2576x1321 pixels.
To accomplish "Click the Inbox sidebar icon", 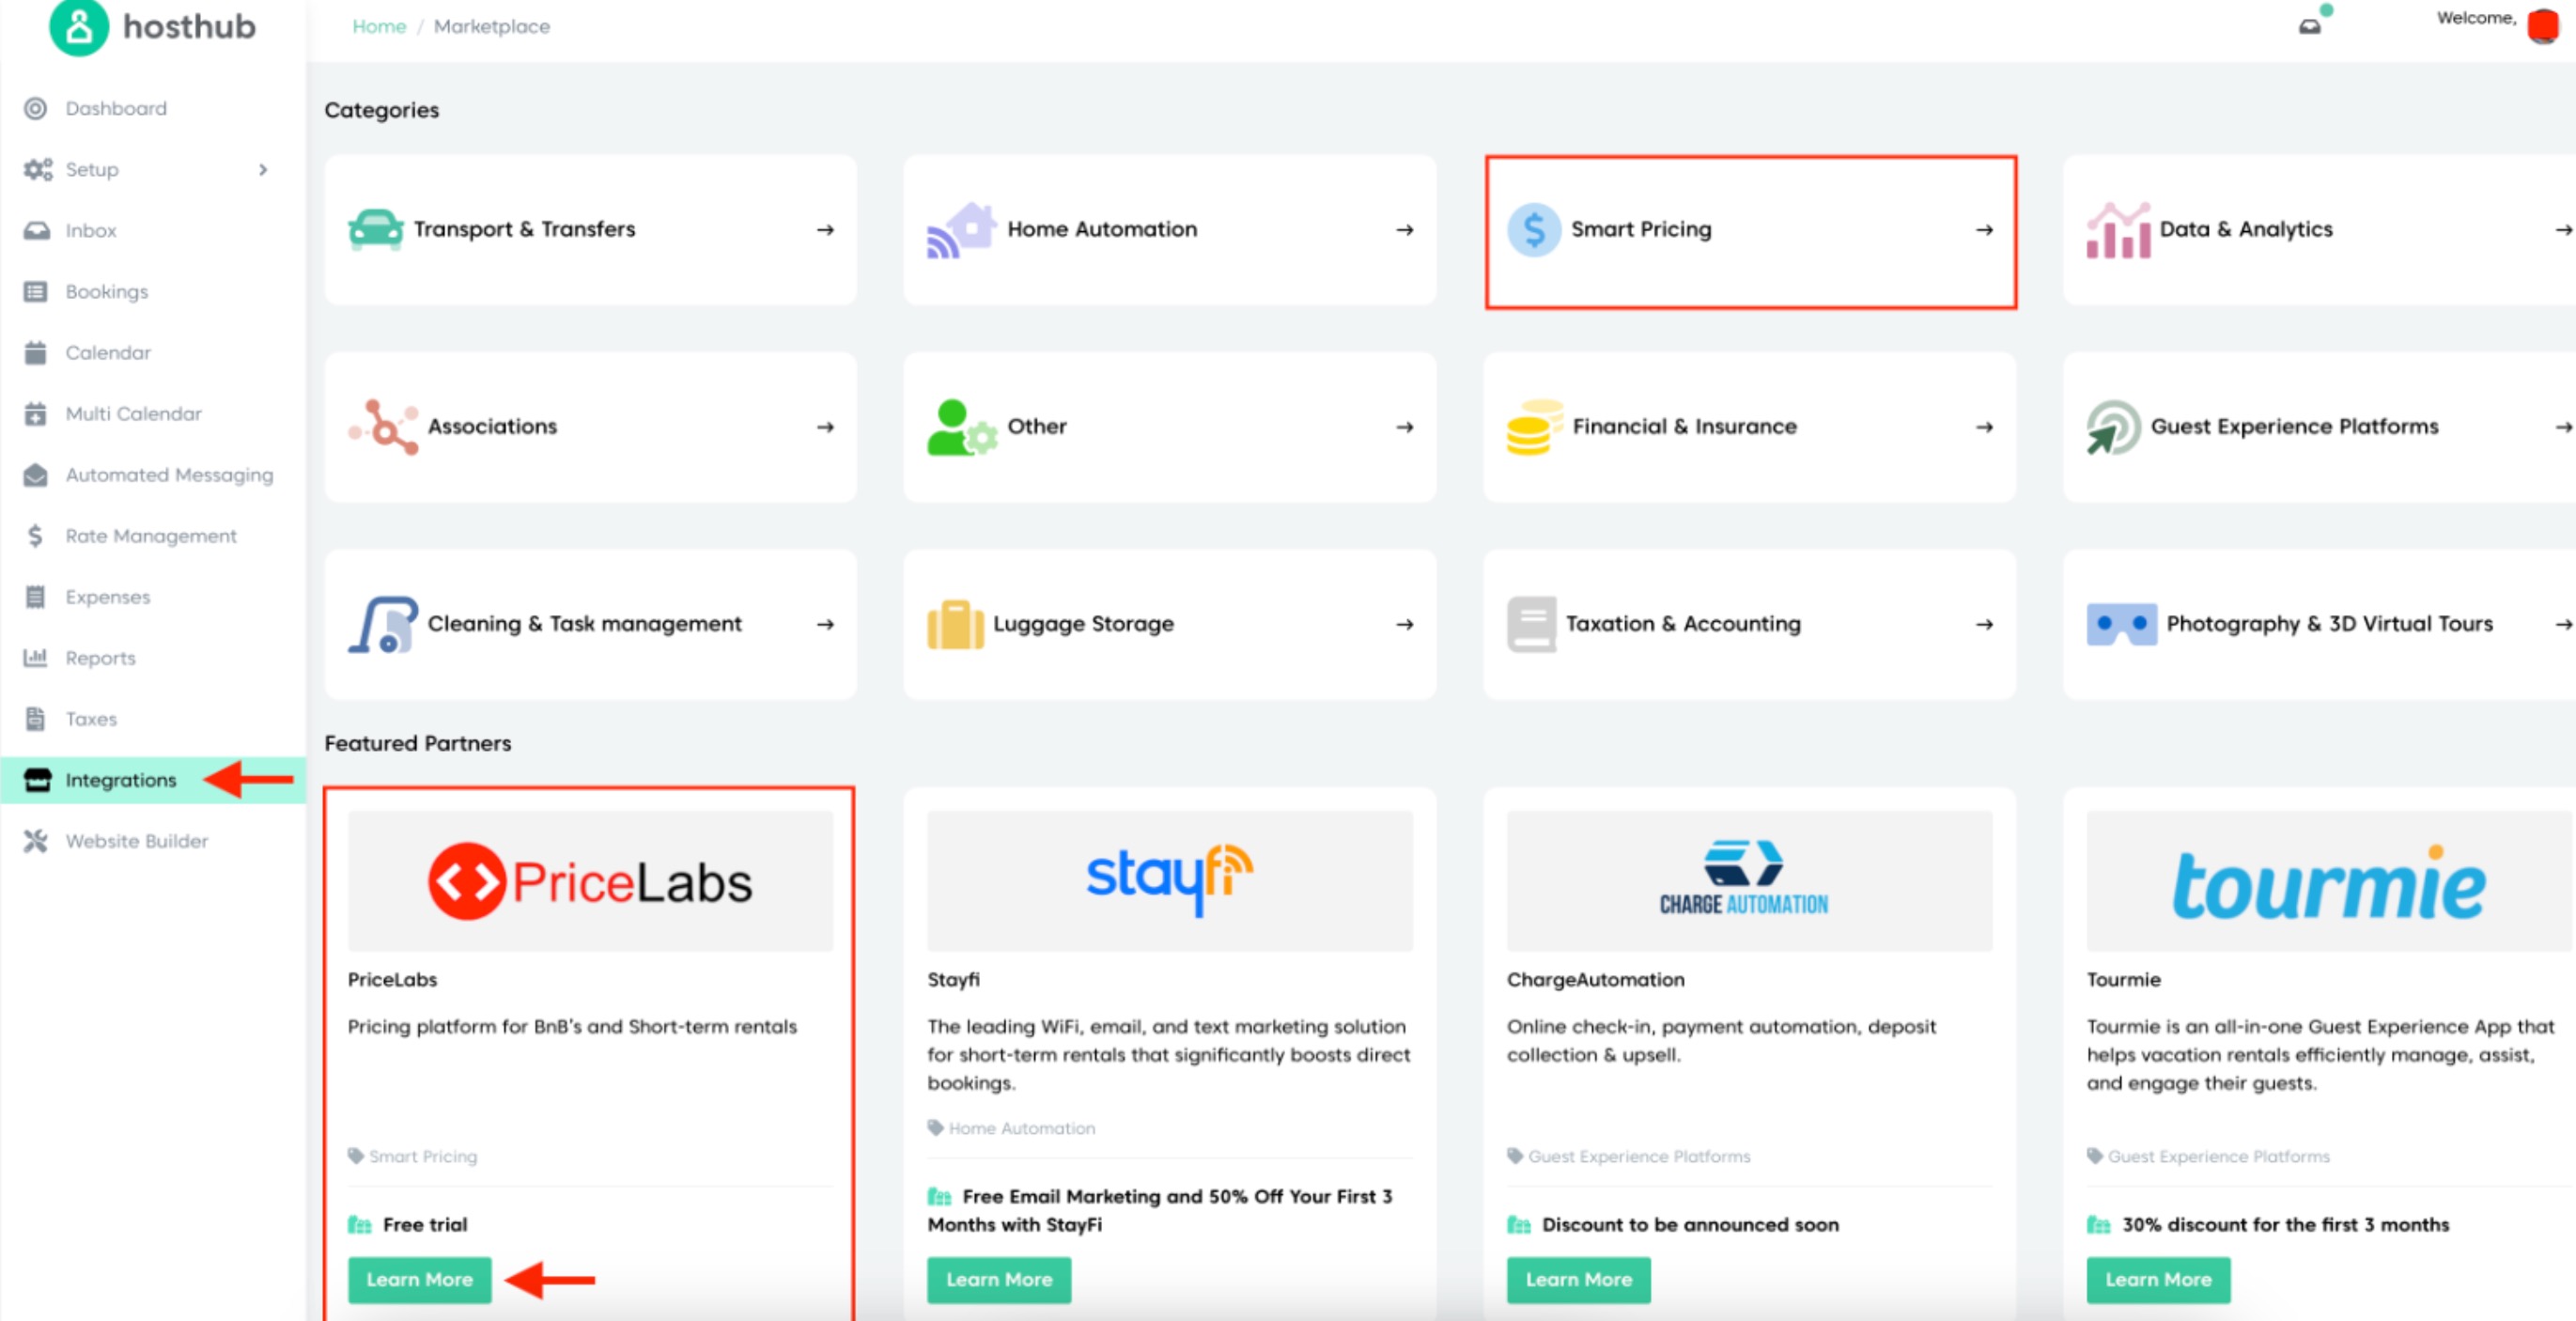I will (36, 231).
